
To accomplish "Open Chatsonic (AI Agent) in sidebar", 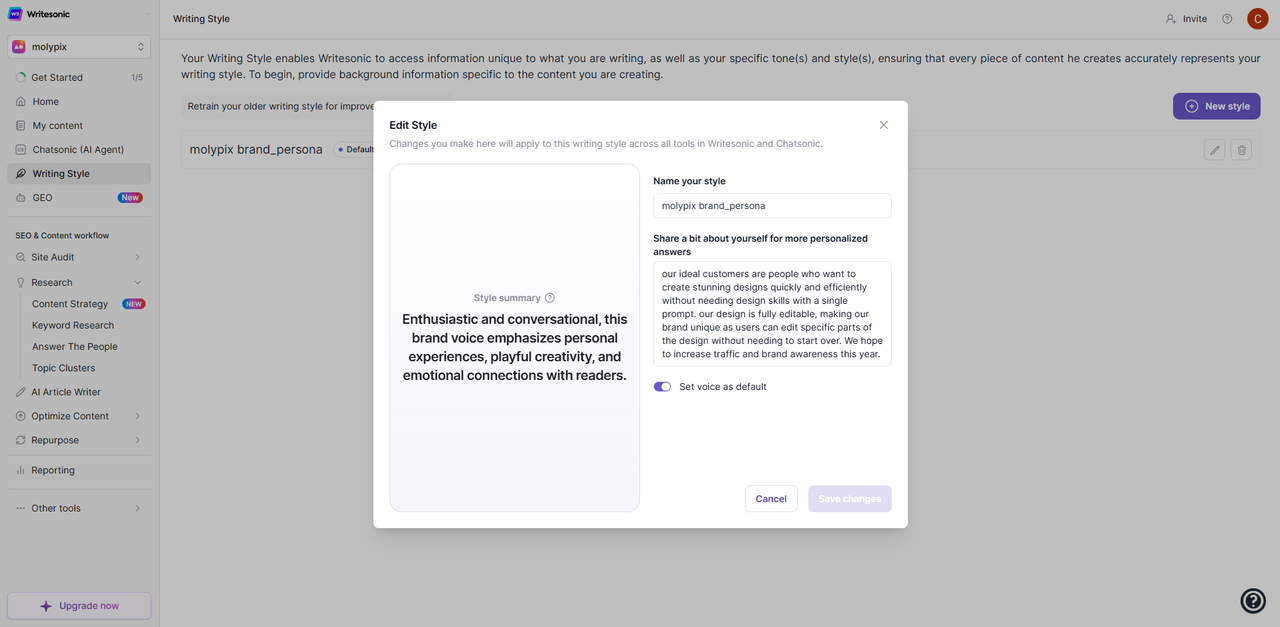I will 79,149.
